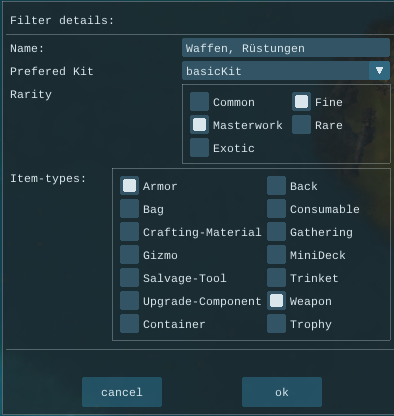Check the Crafting-Material checkbox
Screen dimensions: 394x416
coord(129,232)
